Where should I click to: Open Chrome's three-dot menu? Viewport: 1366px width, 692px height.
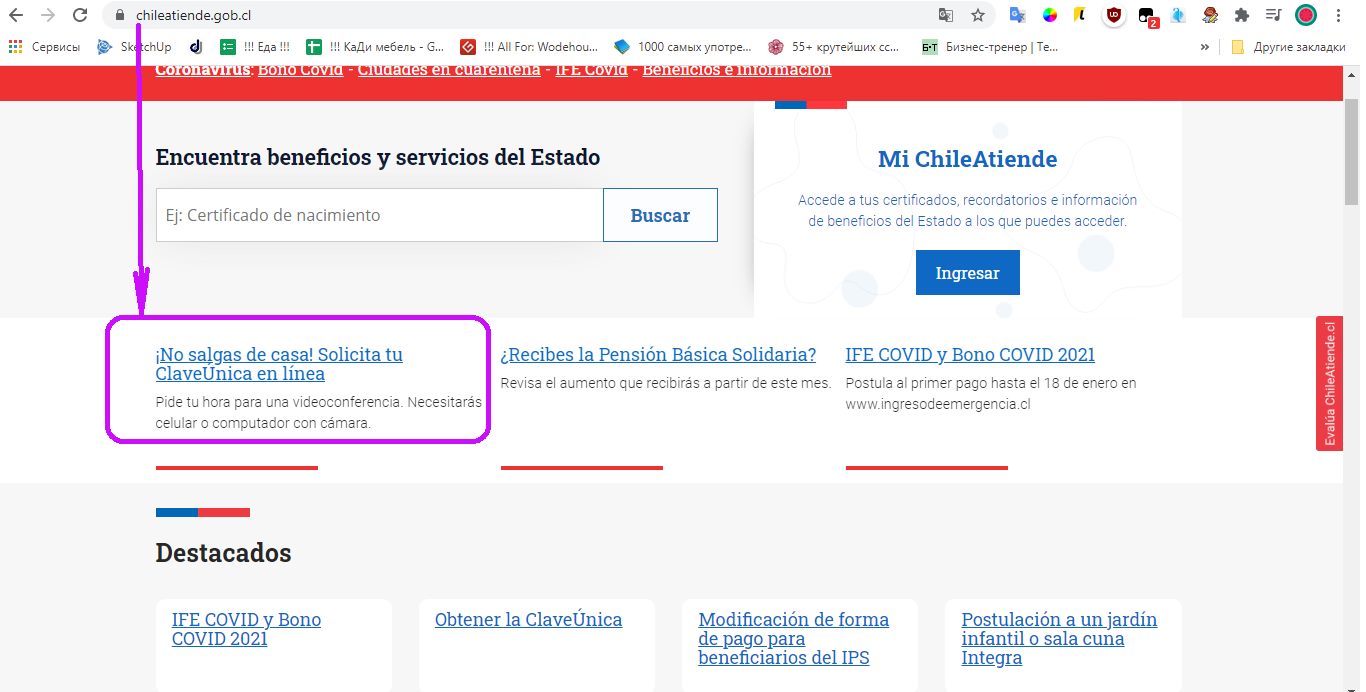tap(1338, 15)
